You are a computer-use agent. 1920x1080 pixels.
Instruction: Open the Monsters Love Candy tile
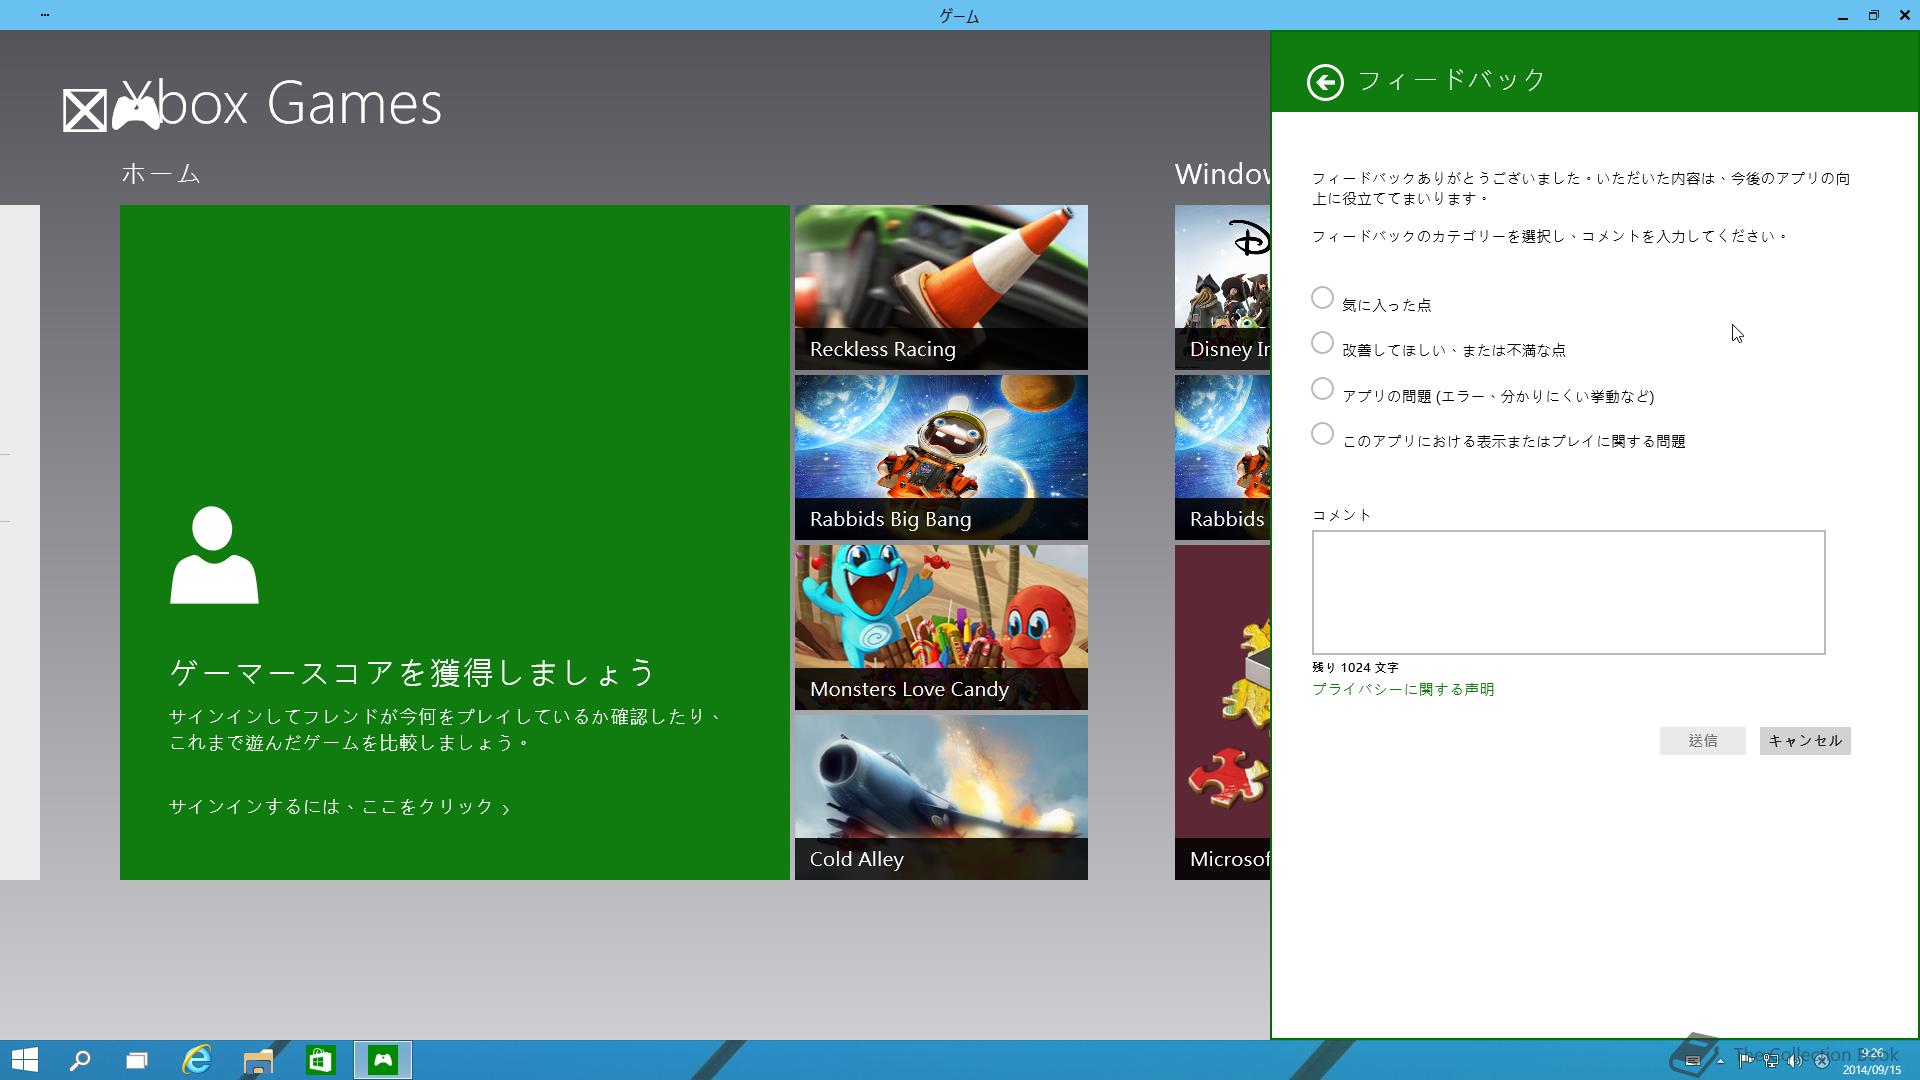(941, 627)
